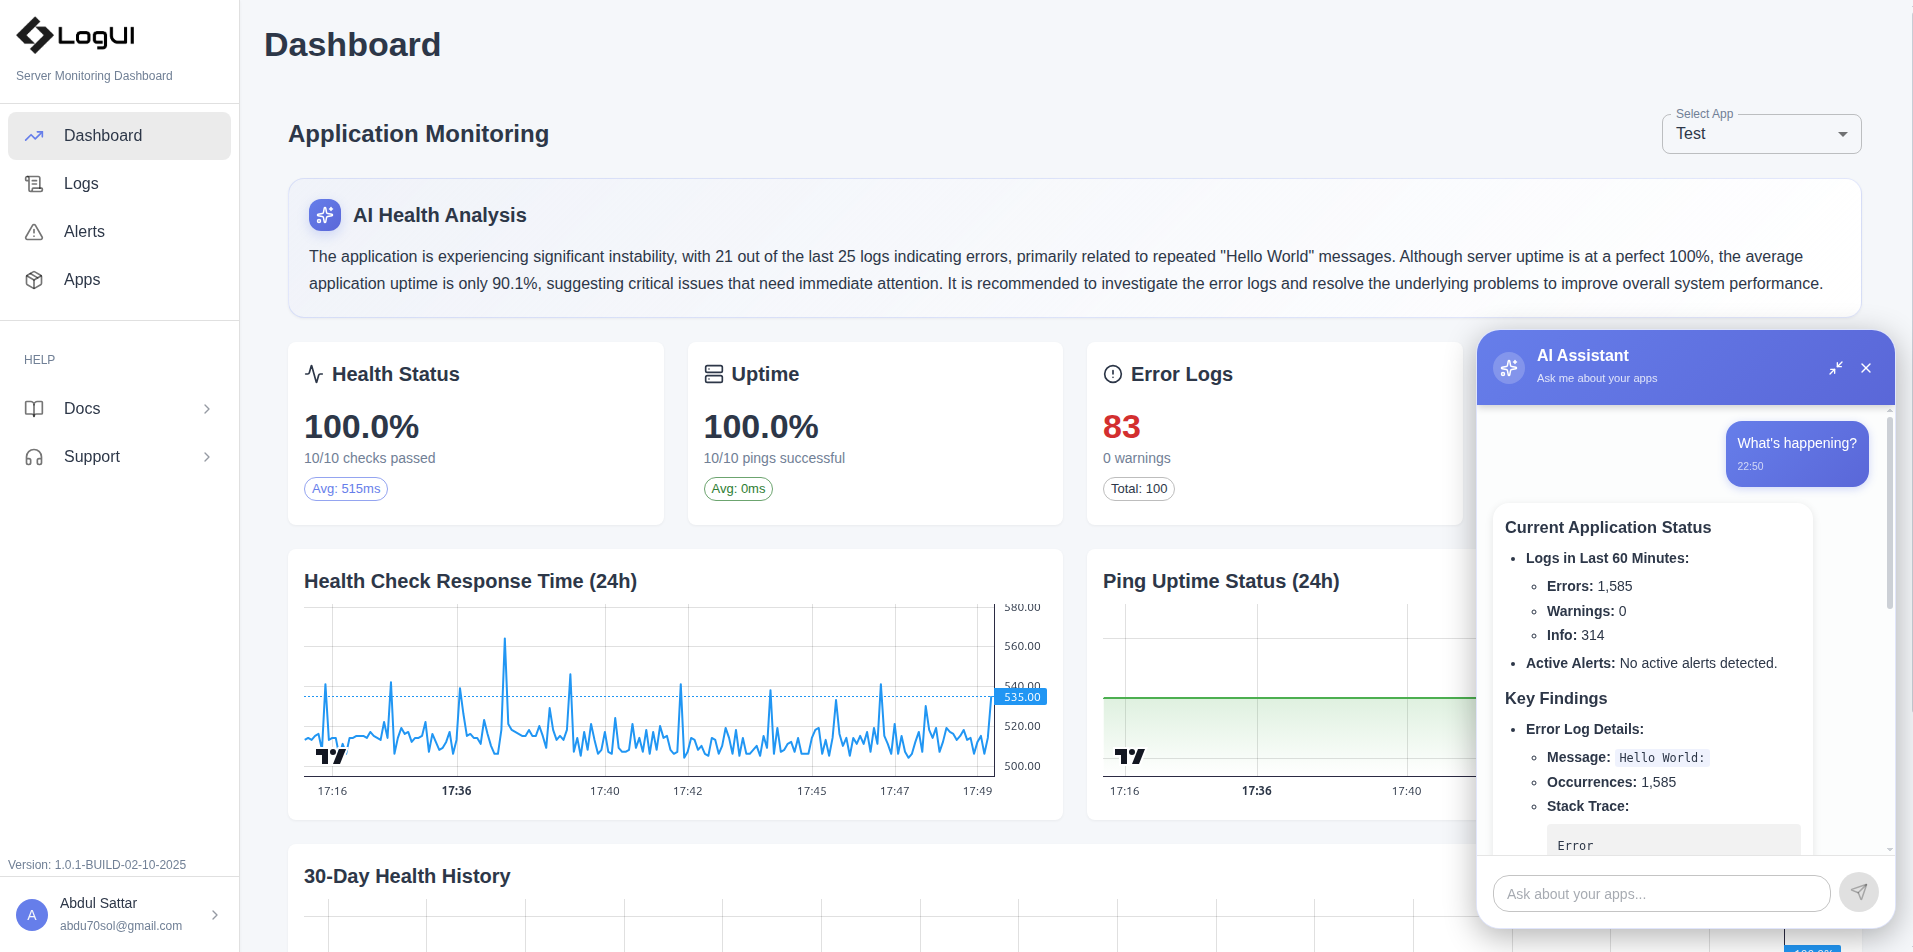Screen dimensions: 1913x952
Task: Click the Logs icon in sidebar
Action: pos(34,183)
